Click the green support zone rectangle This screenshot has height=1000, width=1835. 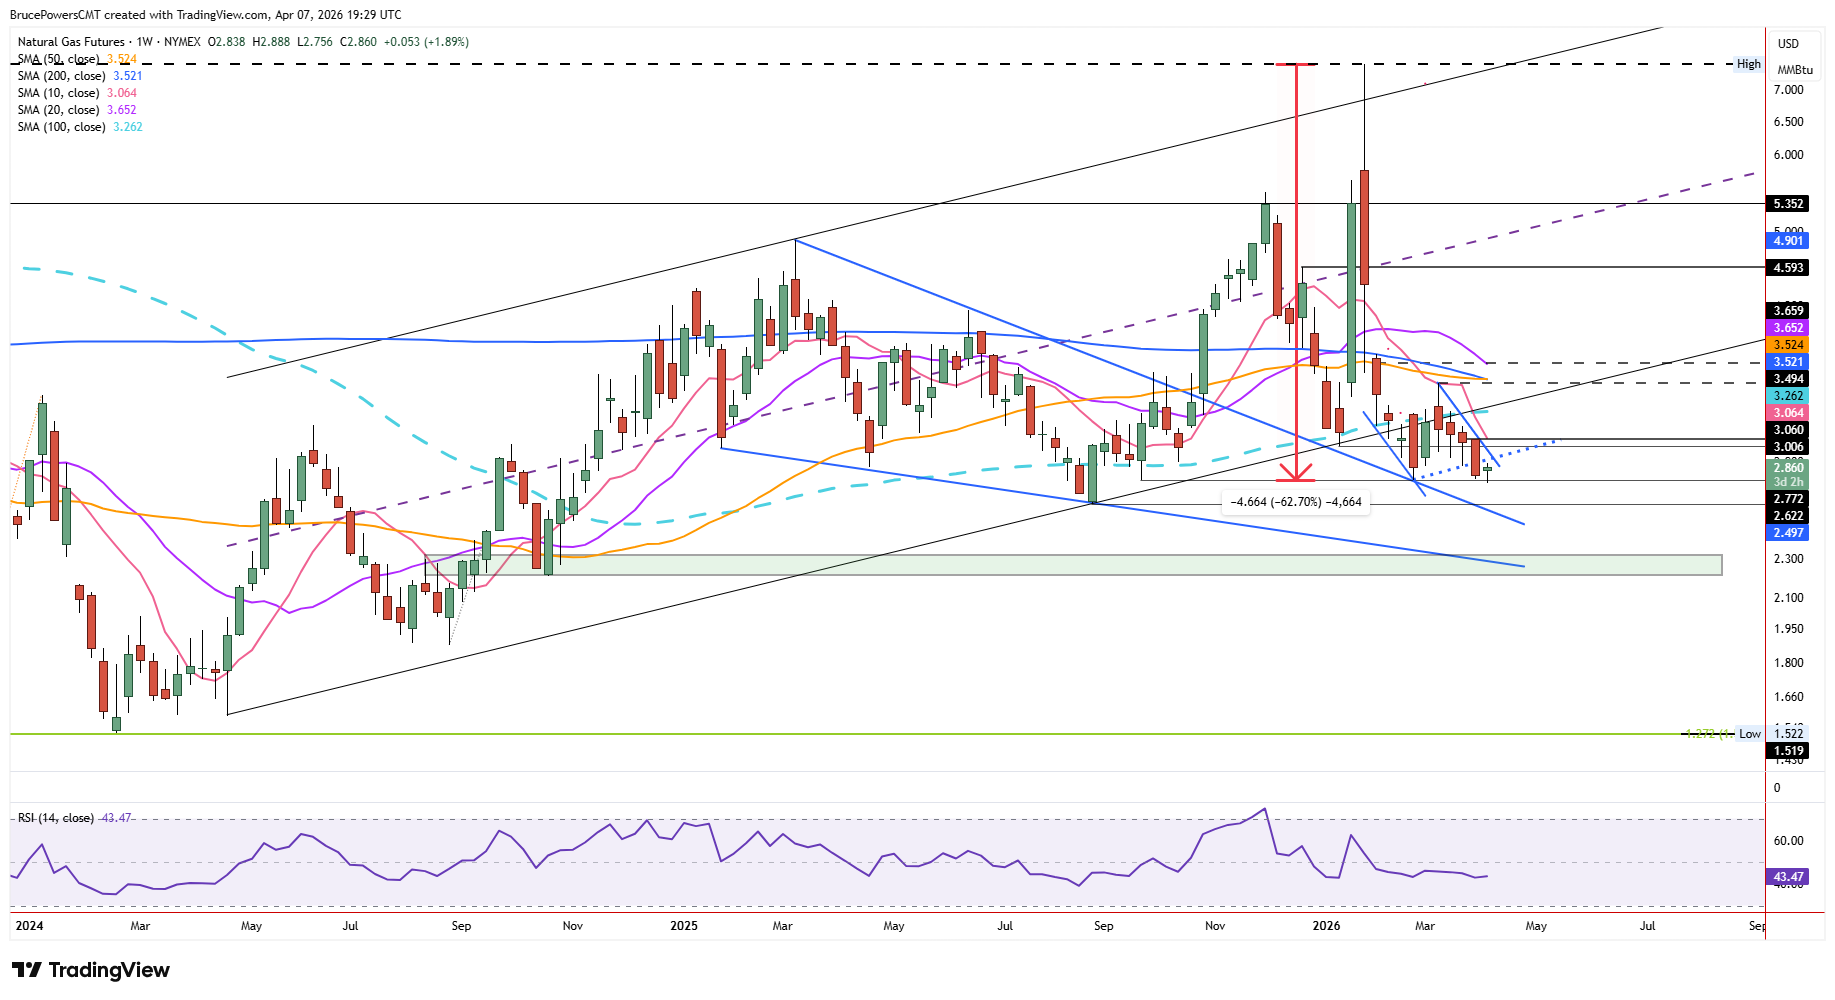tap(1073, 565)
